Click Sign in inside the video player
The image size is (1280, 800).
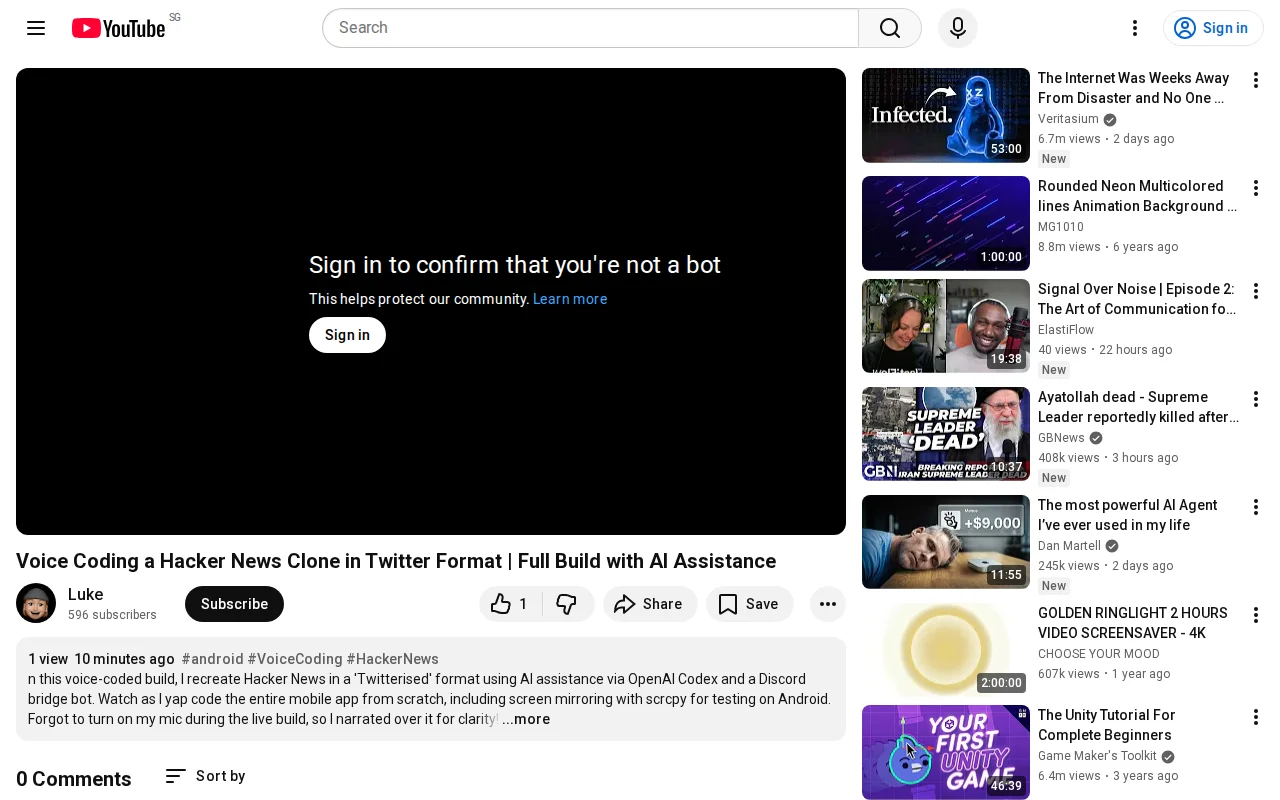pyautogui.click(x=347, y=335)
